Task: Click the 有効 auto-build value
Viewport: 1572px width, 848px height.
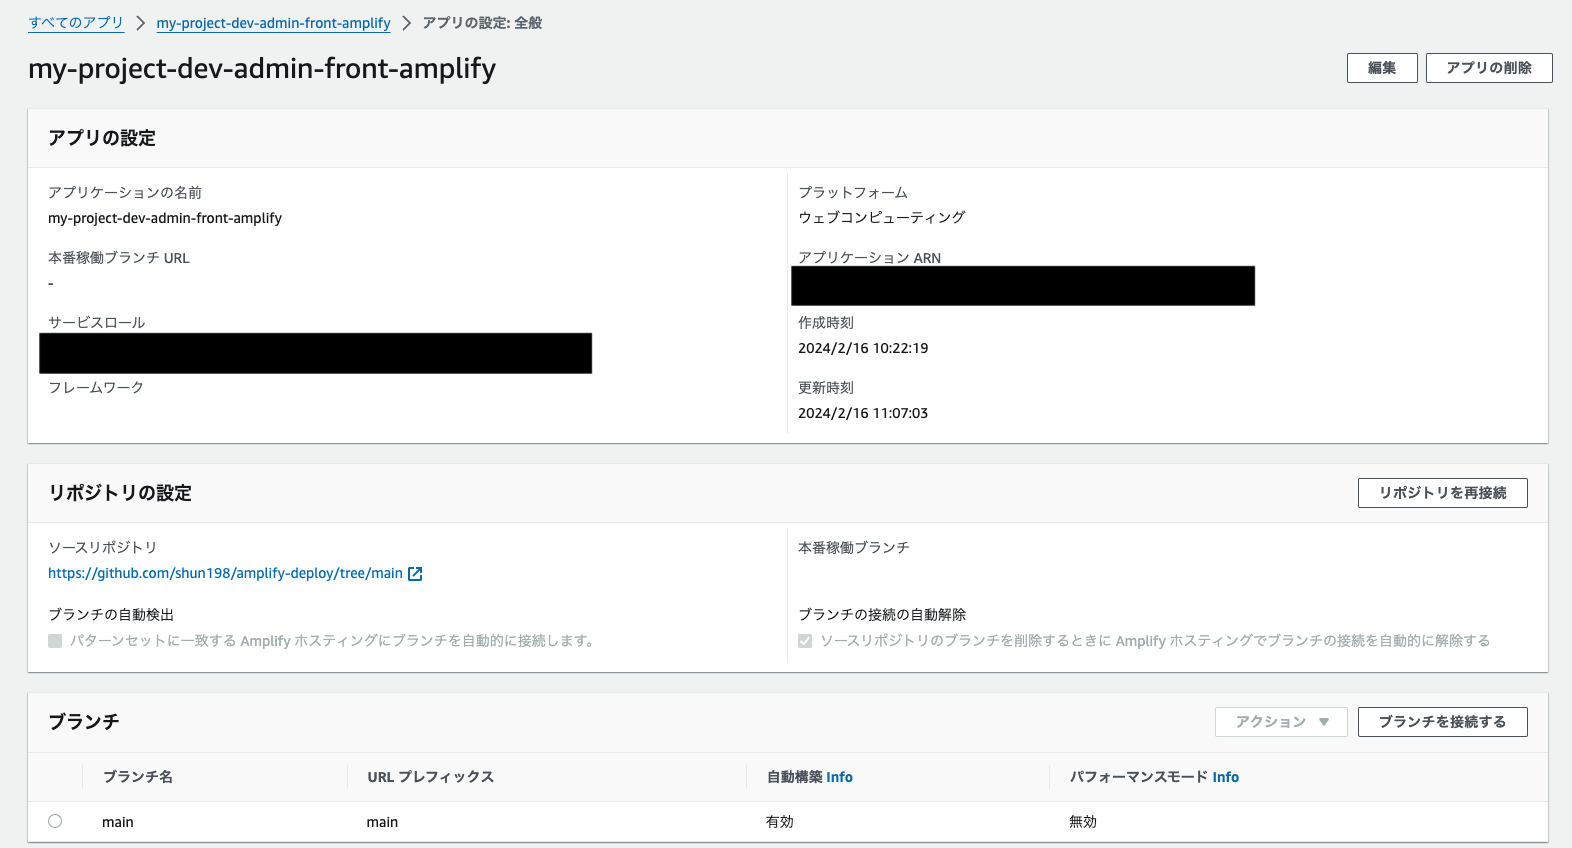Action: (x=780, y=822)
